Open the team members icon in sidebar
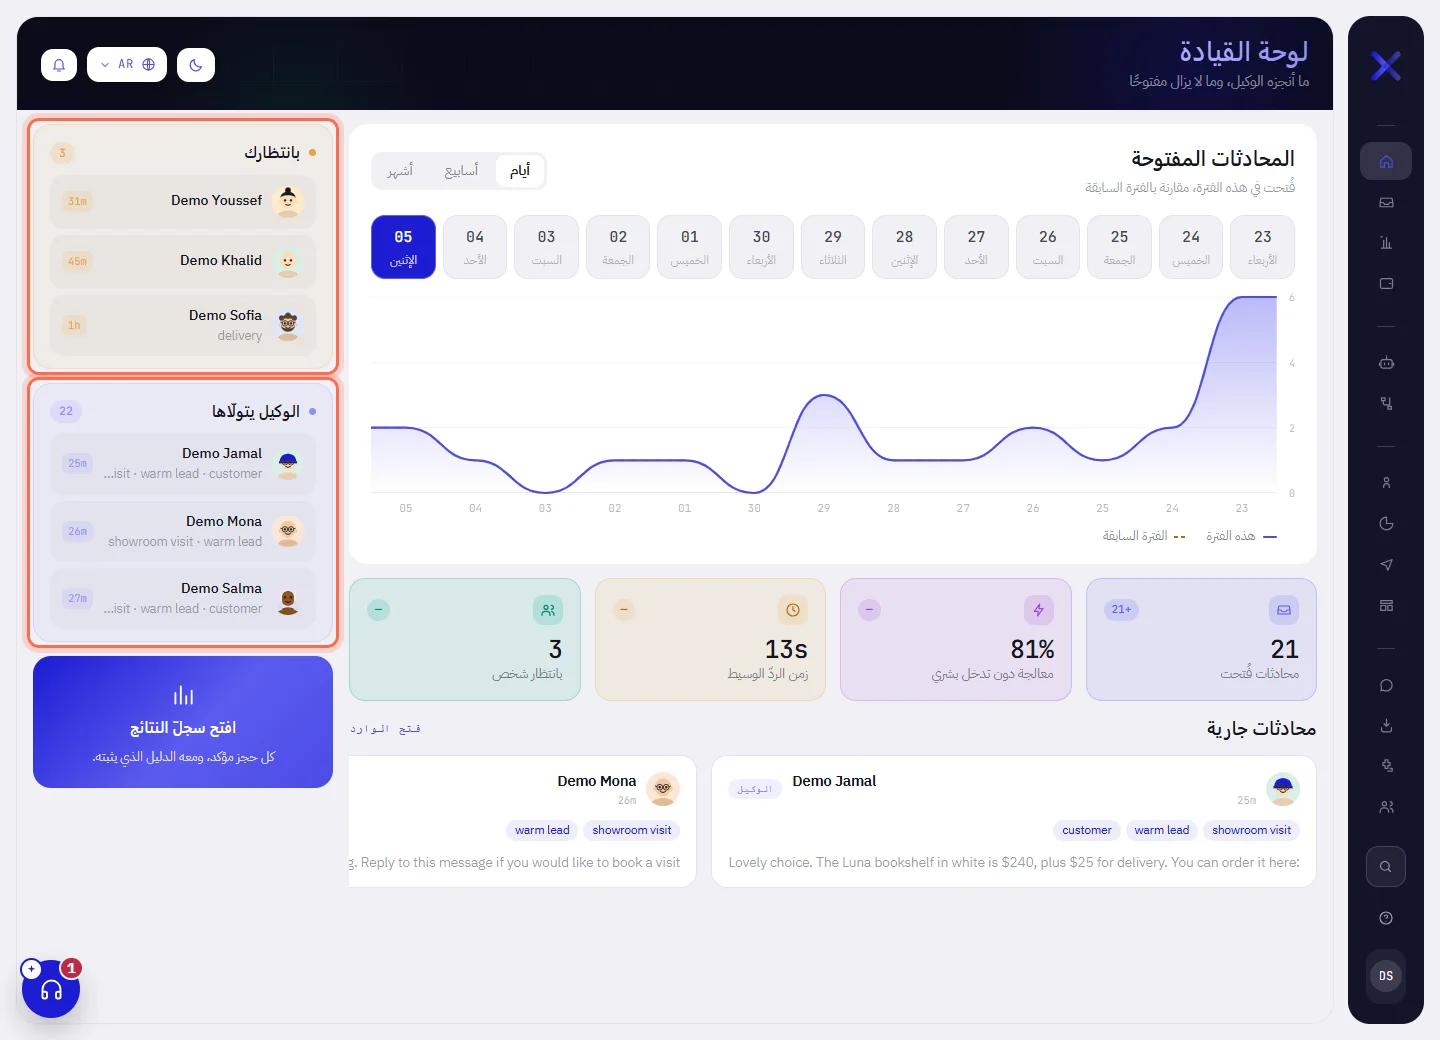This screenshot has width=1440, height=1040. tap(1386, 807)
